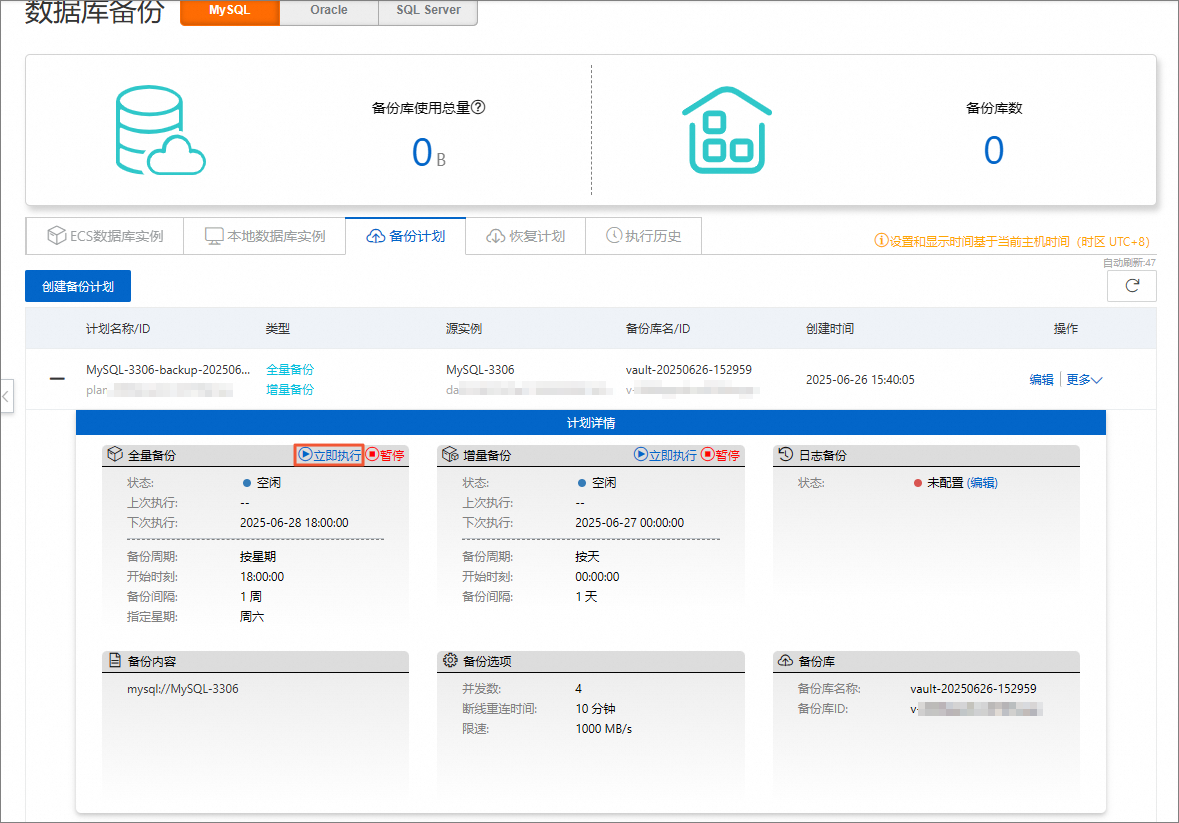The height and width of the screenshot is (823, 1179).
Task: Click the 类型 column header
Action: 277,328
